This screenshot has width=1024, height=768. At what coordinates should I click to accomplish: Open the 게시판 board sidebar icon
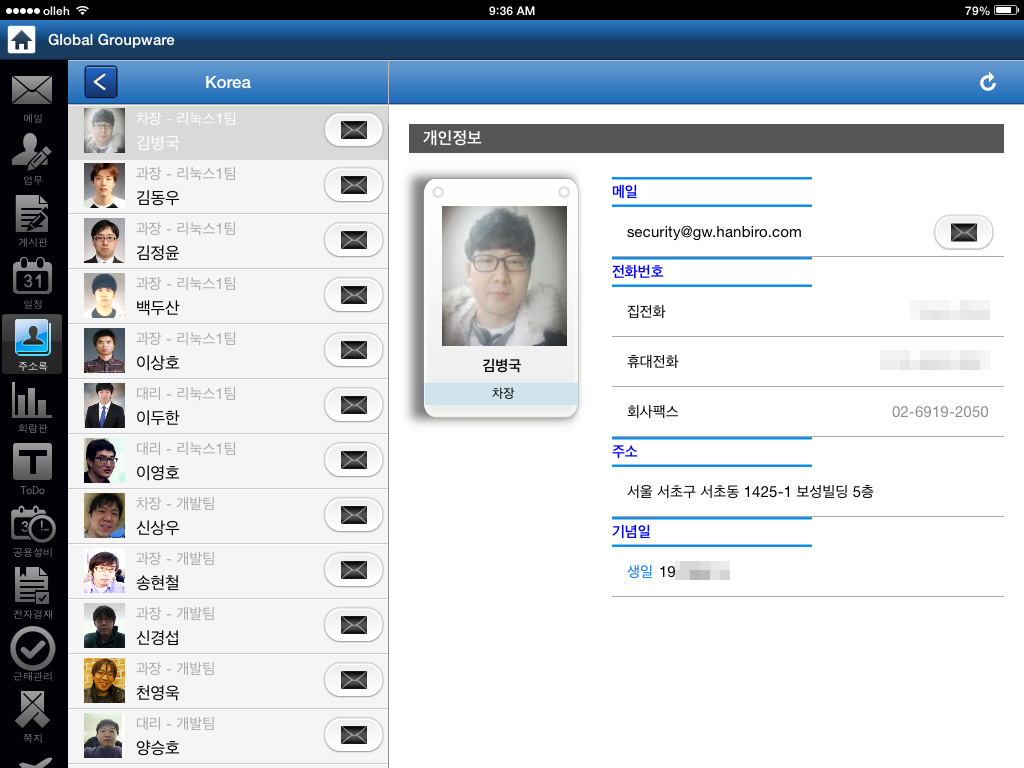pyautogui.click(x=32, y=221)
